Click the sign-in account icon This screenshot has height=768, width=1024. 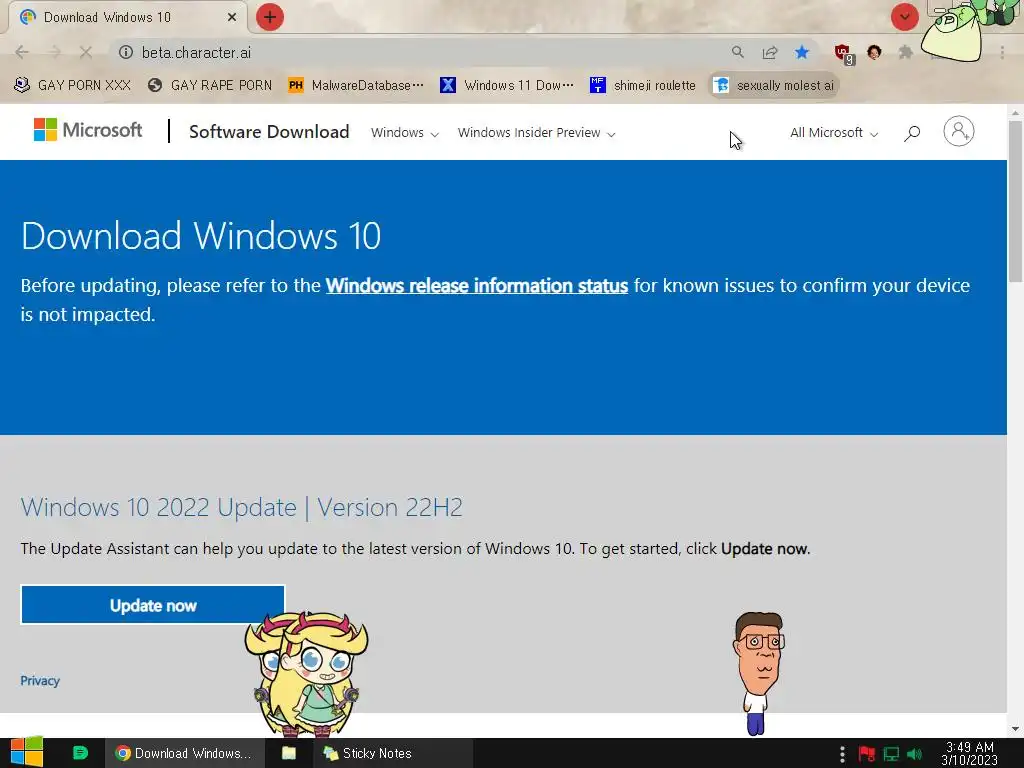tap(959, 131)
